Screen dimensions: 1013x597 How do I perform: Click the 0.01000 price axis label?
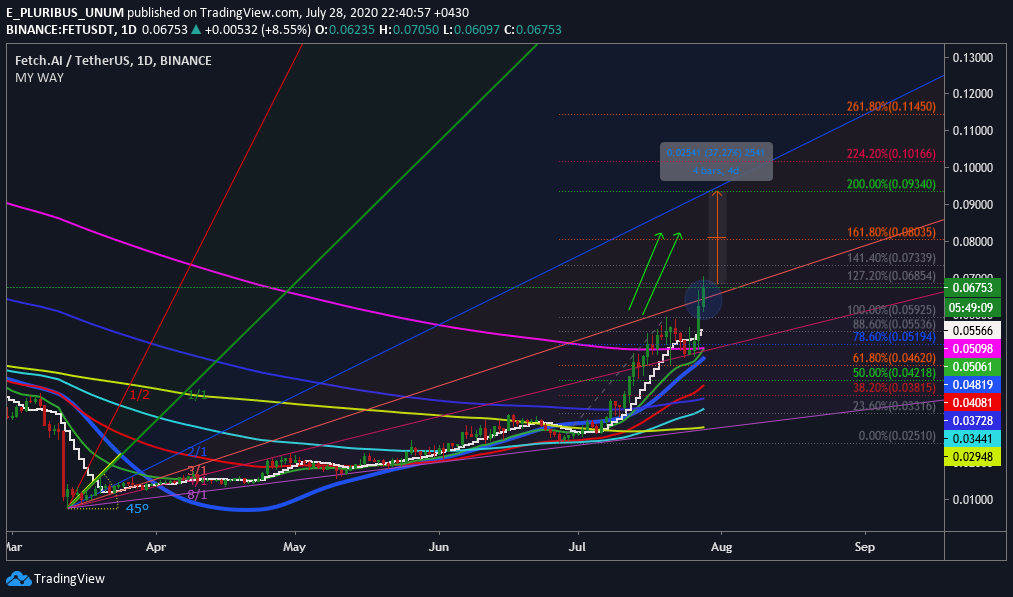tap(972, 499)
